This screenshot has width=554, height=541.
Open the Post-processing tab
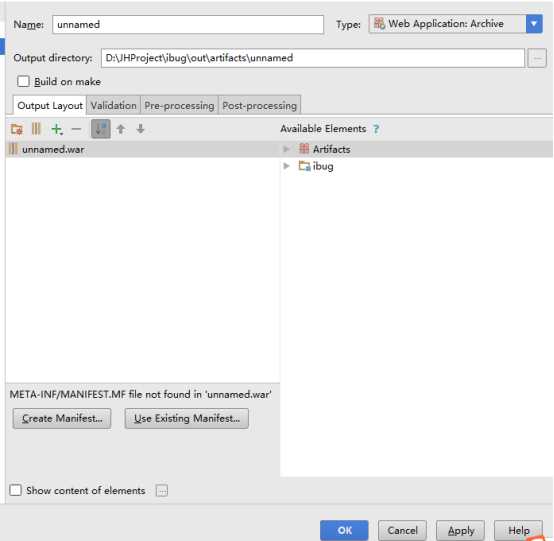[259, 105]
